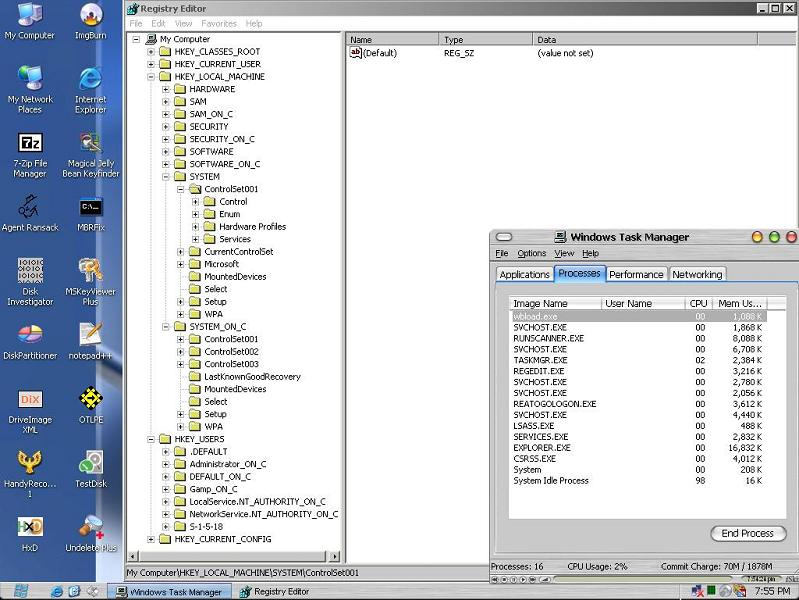The image size is (799, 600).
Task: Select the EXPLORER.EXE process row
Action: (638, 448)
